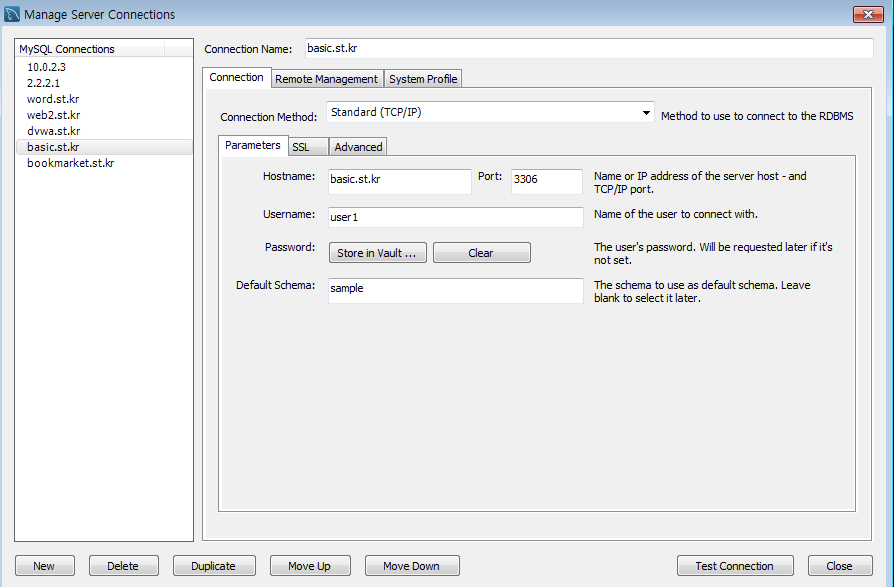
Task: Duplicate the selected connection
Action: (214, 566)
